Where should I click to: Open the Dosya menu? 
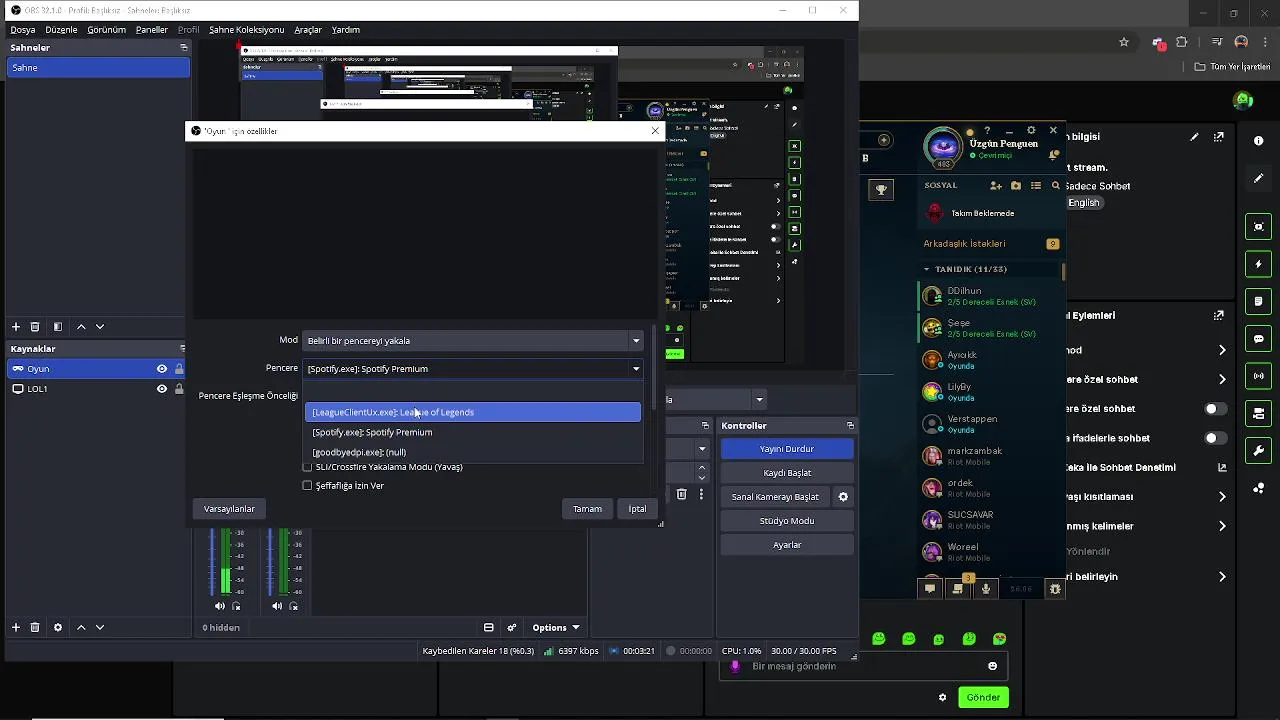point(23,30)
